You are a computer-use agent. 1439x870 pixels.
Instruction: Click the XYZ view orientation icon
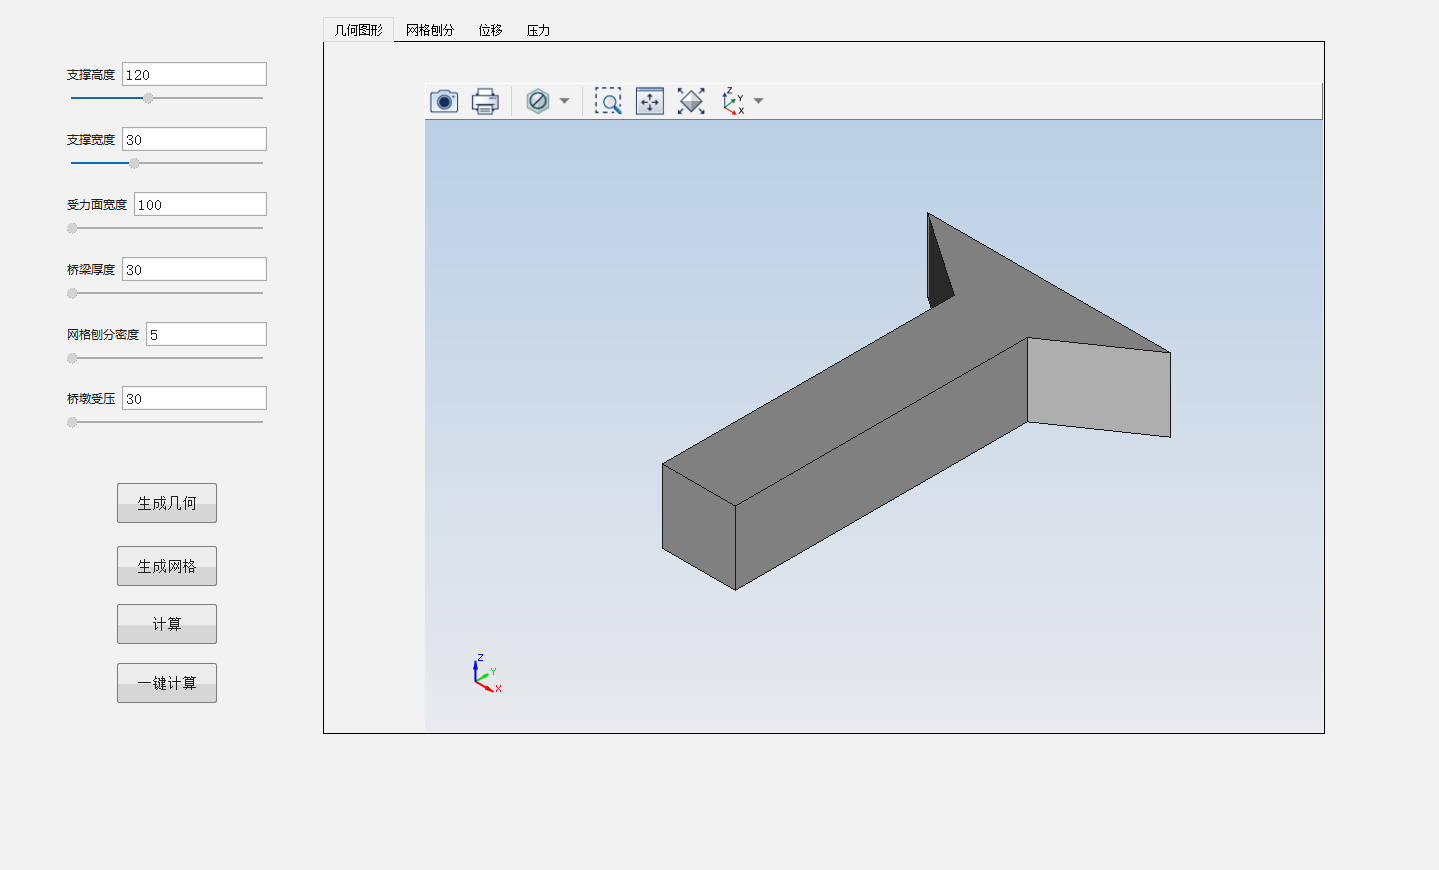pyautogui.click(x=733, y=101)
